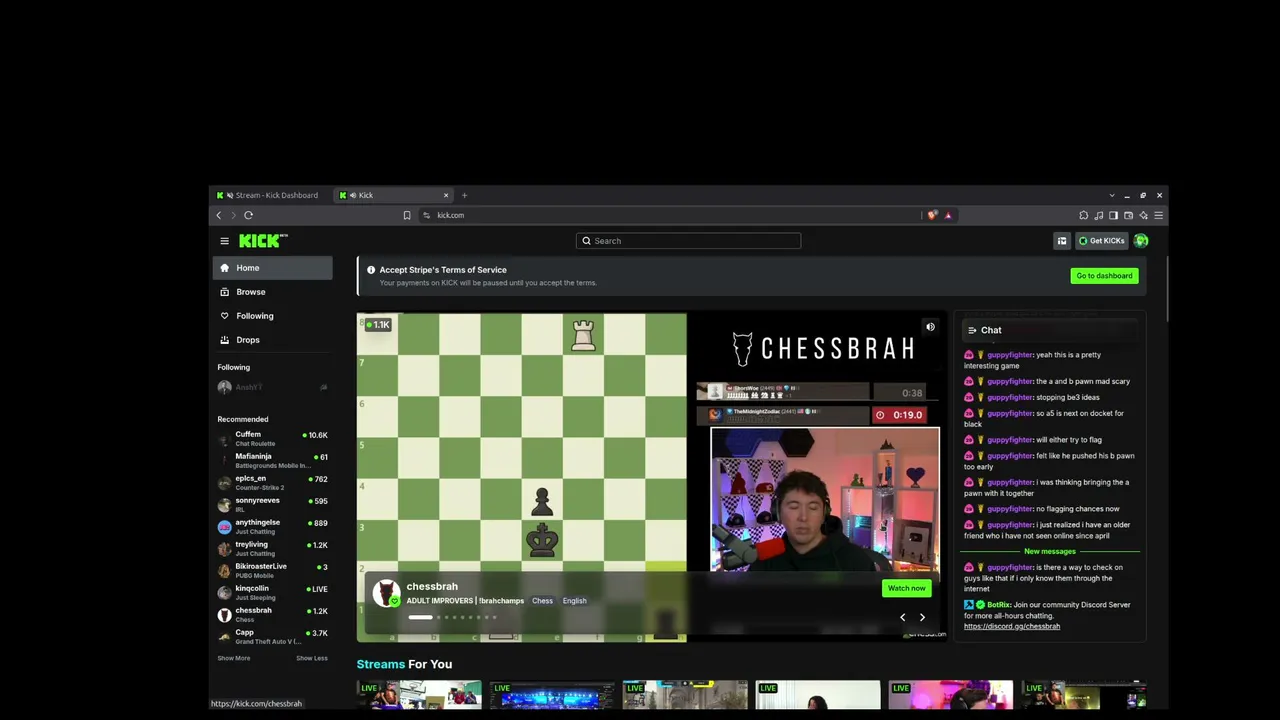The image size is (1280, 720).
Task: Open the Brave wallet icon
Action: pyautogui.click(x=1129, y=215)
